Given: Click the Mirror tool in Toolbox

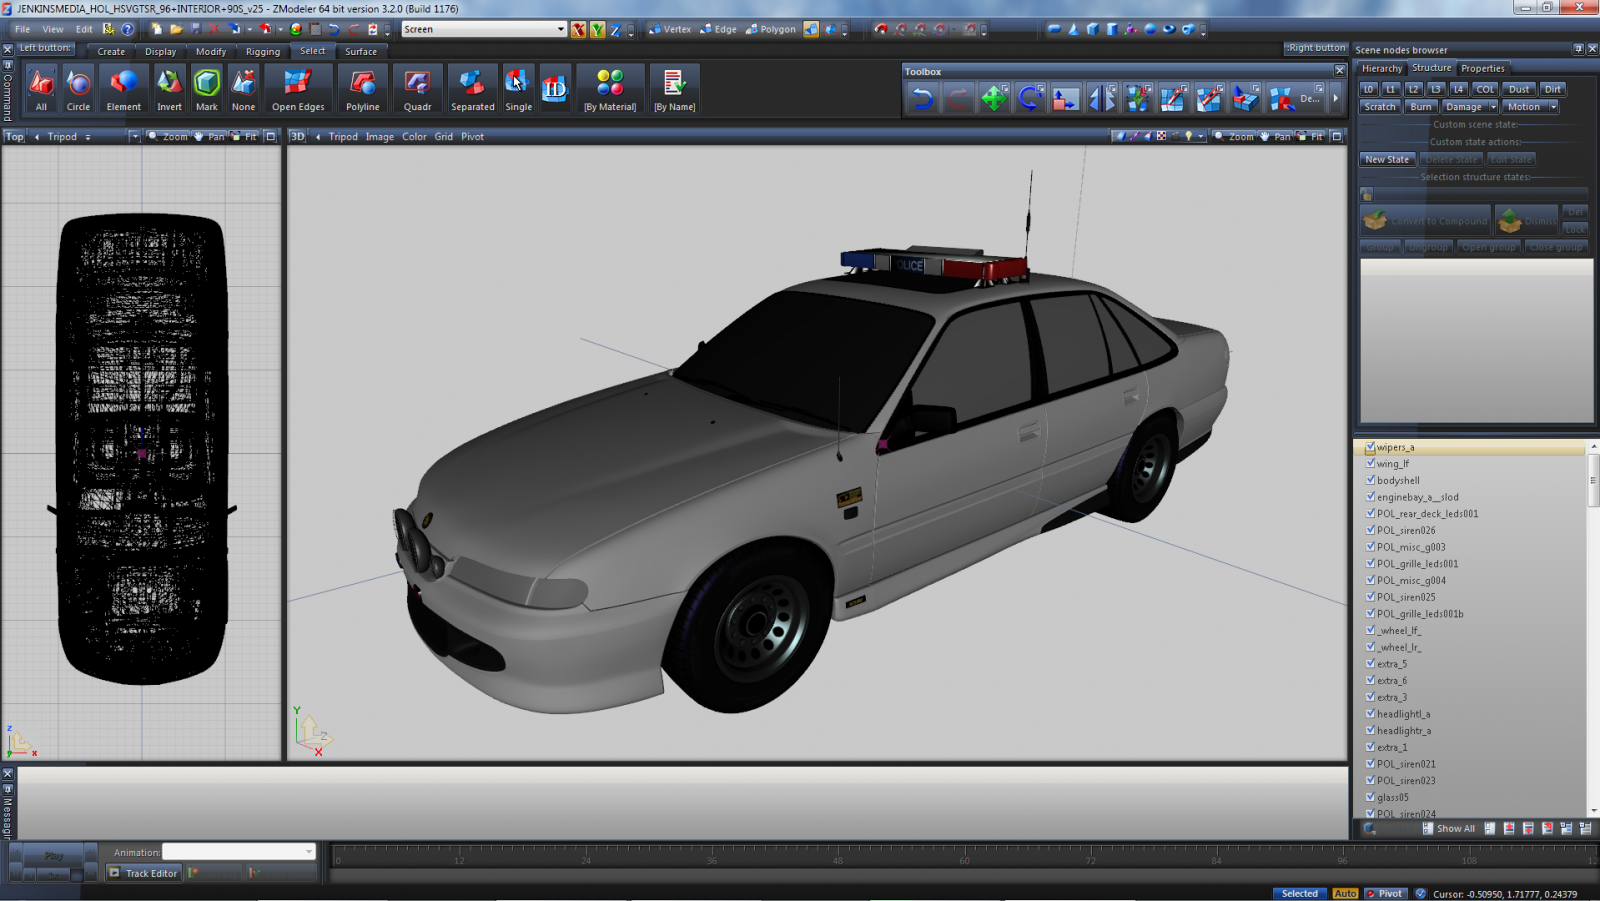Looking at the screenshot, I should (1101, 98).
